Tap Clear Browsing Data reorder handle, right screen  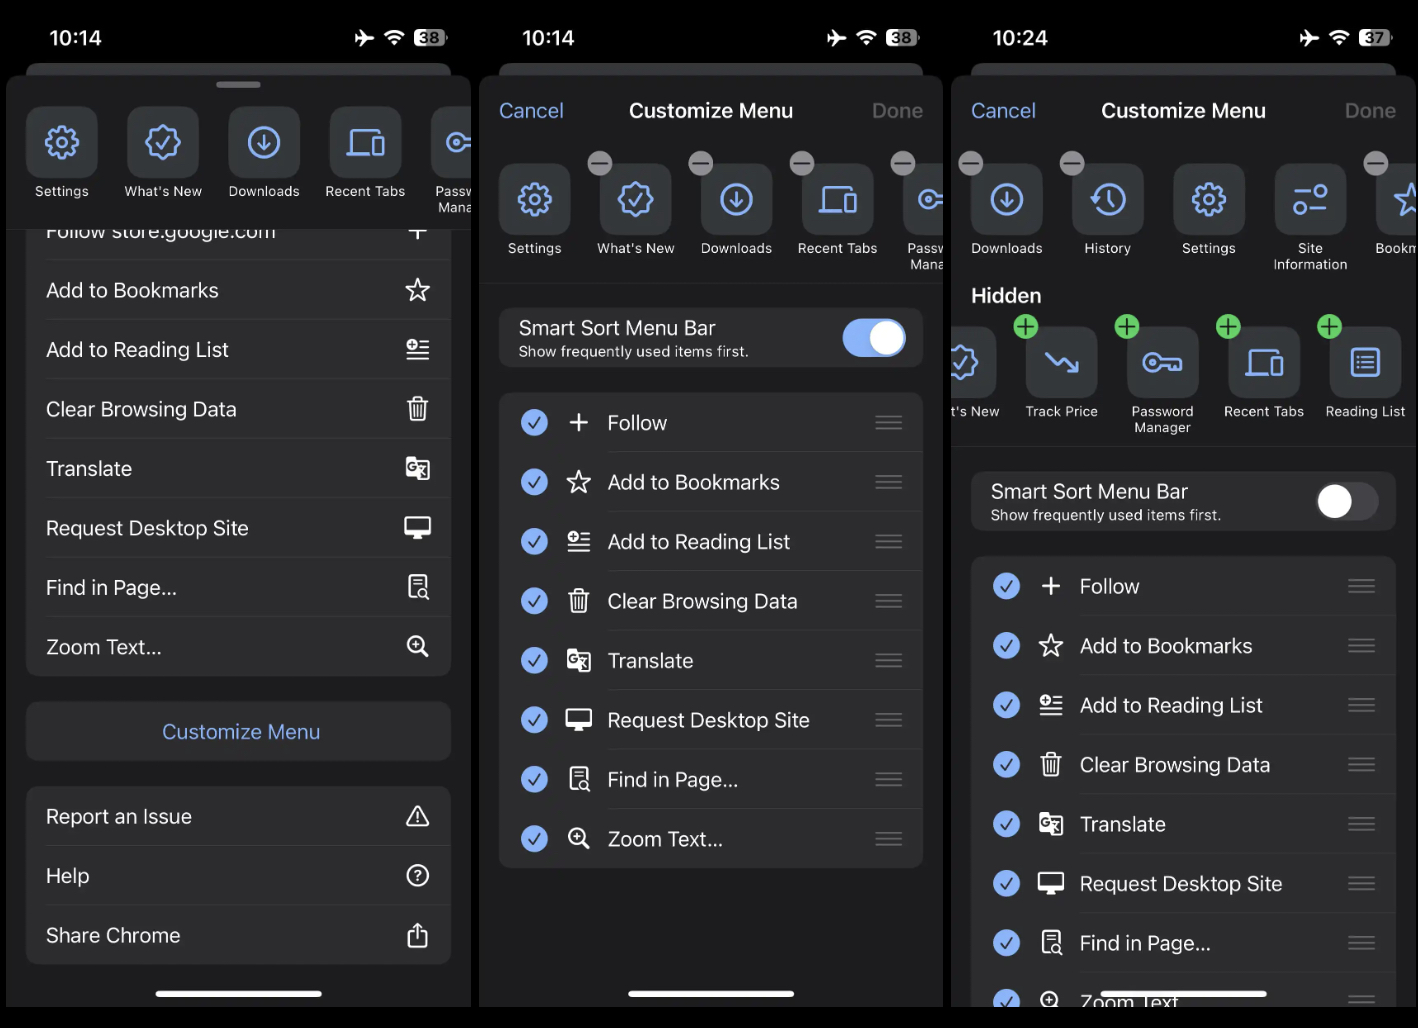(x=1361, y=765)
